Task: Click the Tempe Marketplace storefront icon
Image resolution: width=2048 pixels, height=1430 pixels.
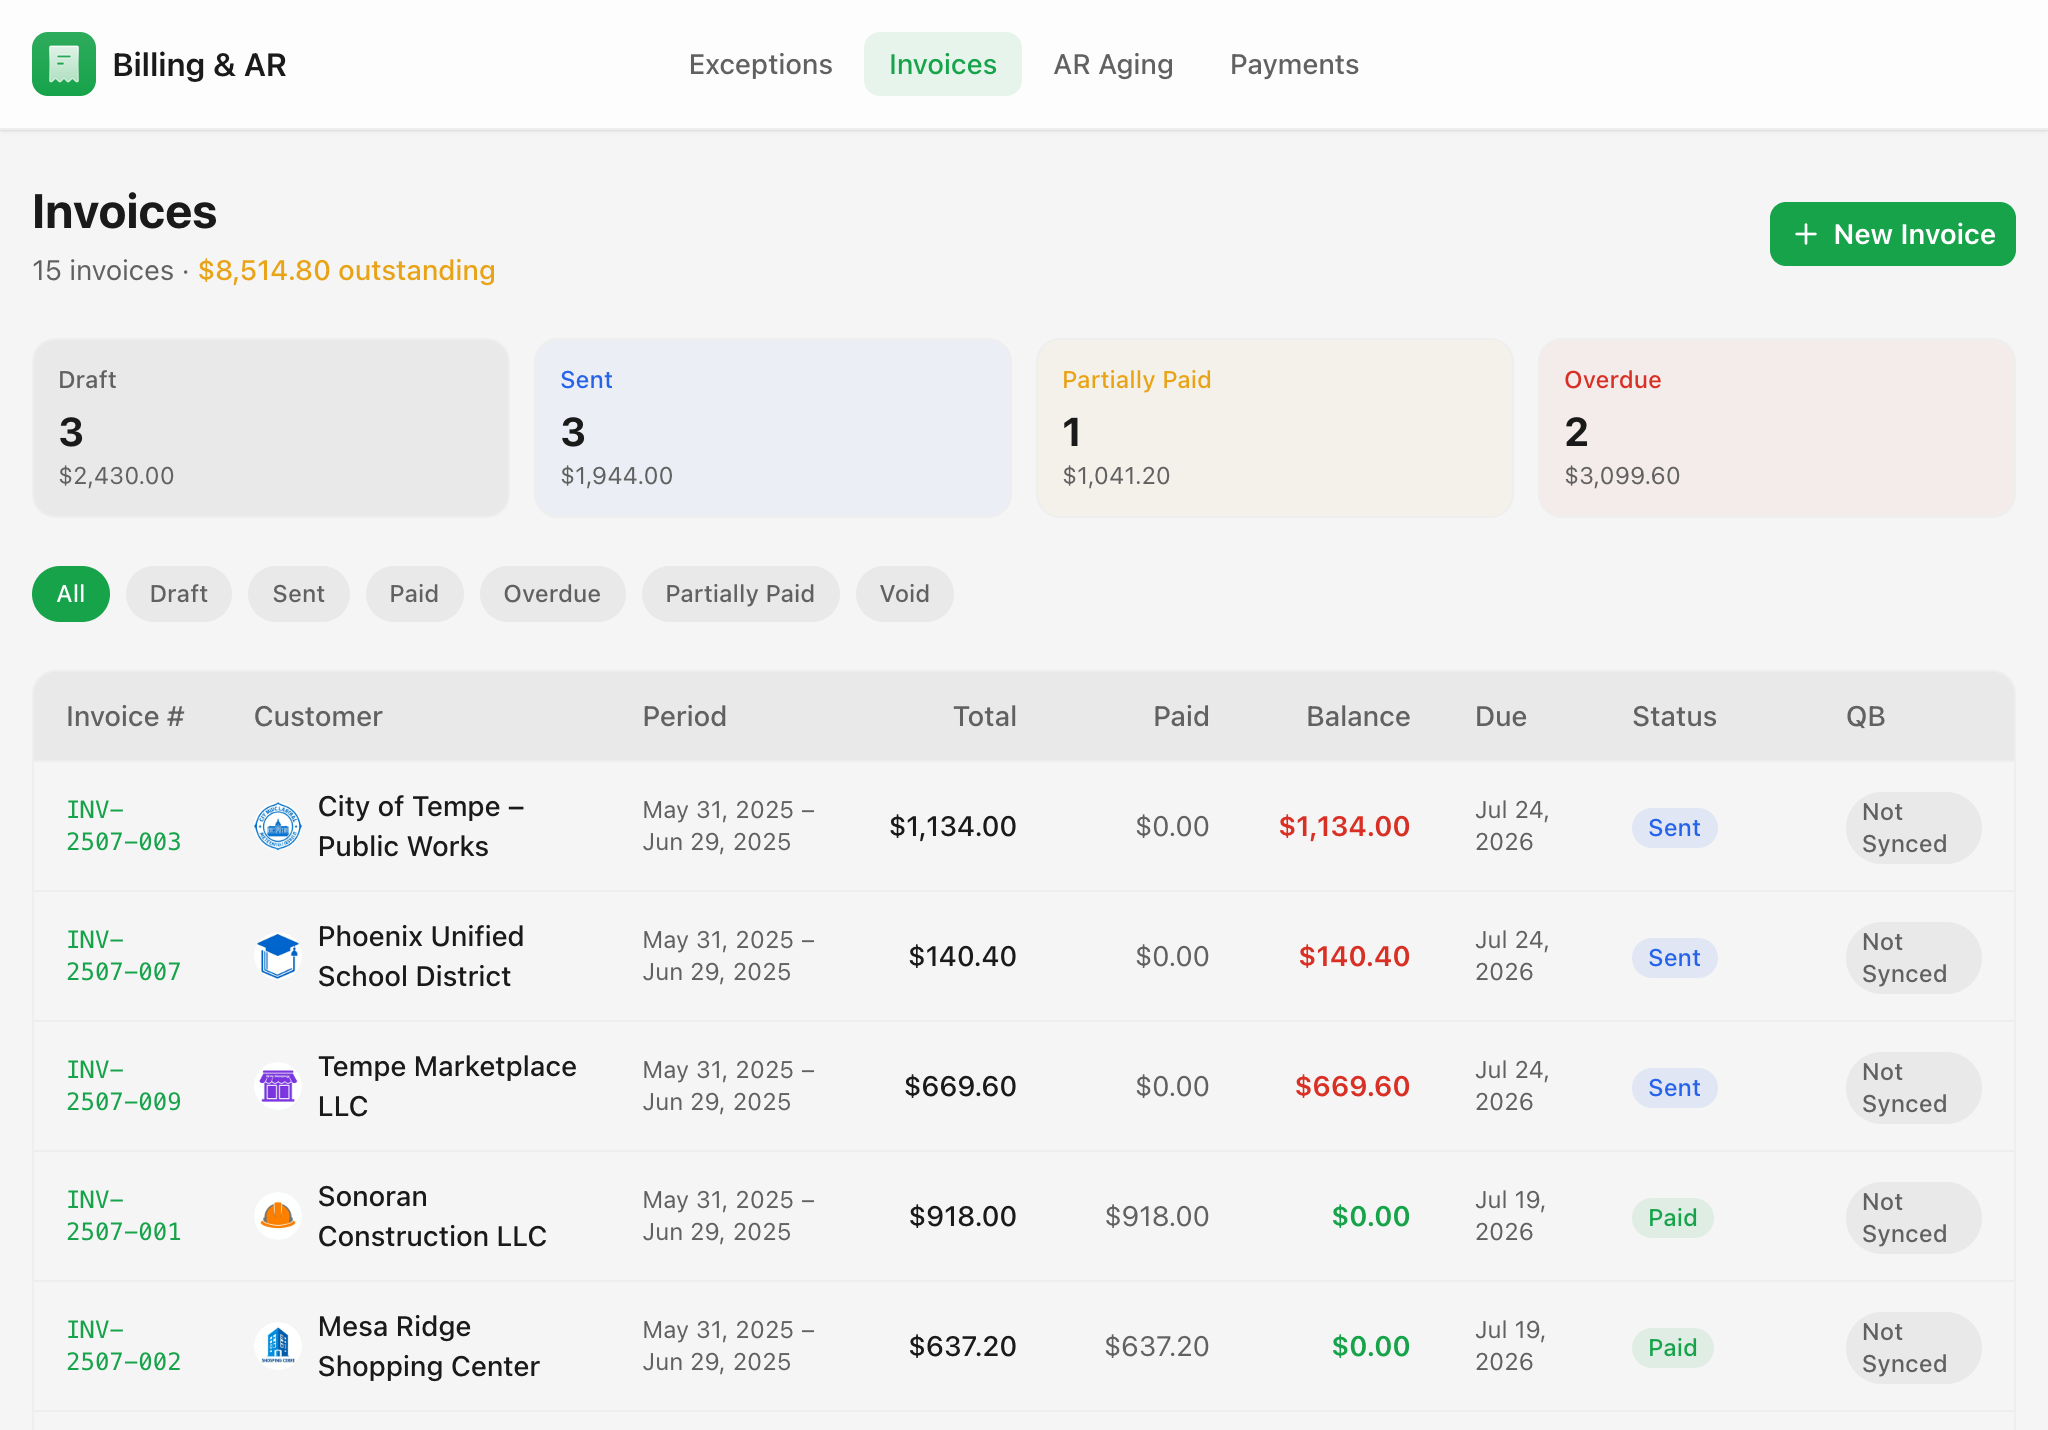Action: point(278,1086)
